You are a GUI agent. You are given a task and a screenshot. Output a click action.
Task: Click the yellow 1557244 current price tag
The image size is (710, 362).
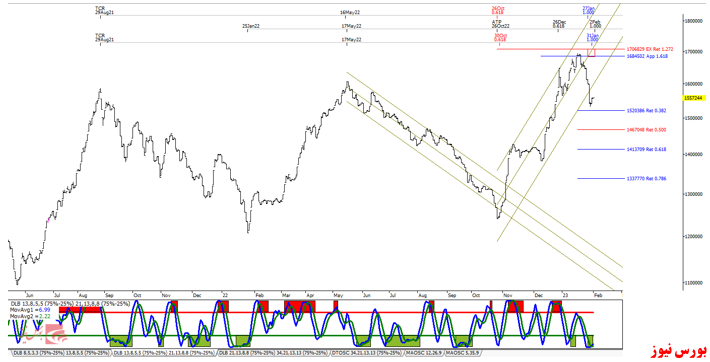(x=695, y=98)
